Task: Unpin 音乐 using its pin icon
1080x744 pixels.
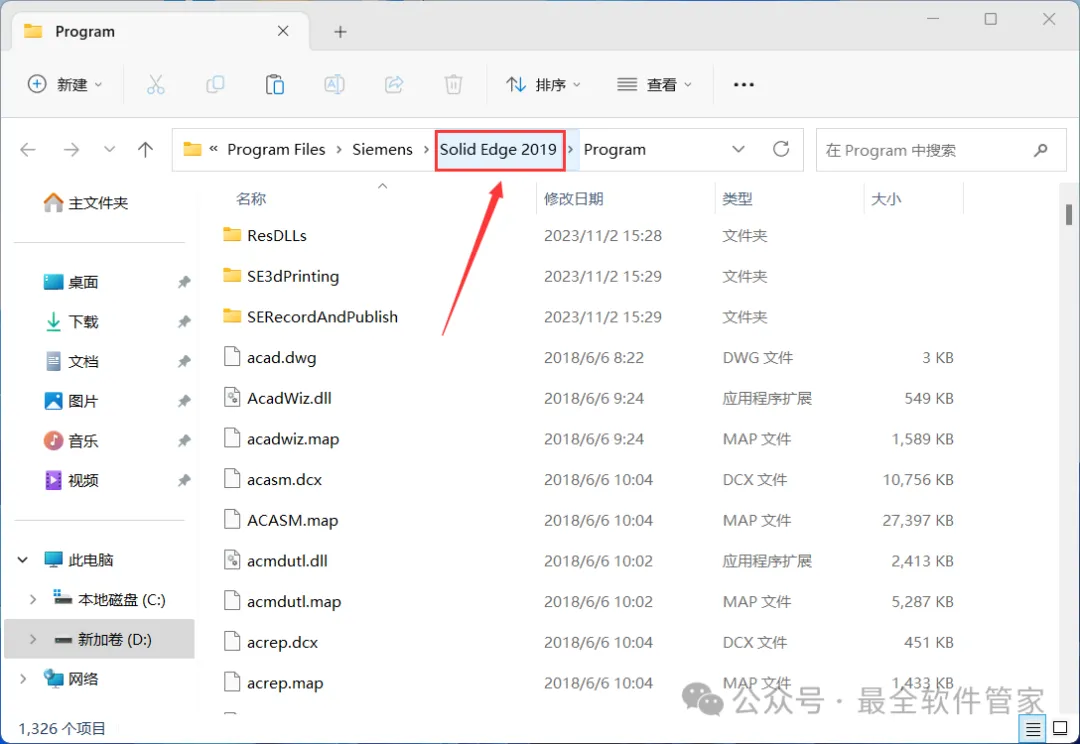Action: 184,441
